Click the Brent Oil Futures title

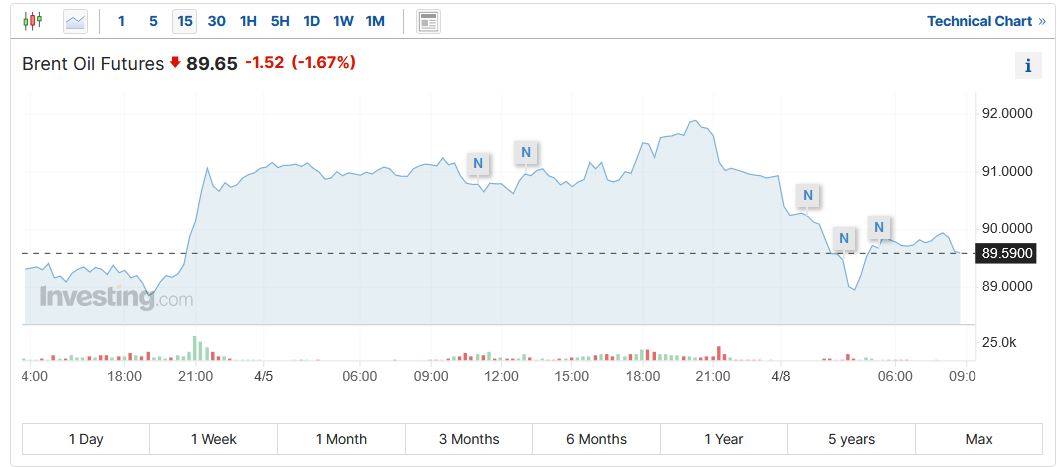click(x=93, y=64)
